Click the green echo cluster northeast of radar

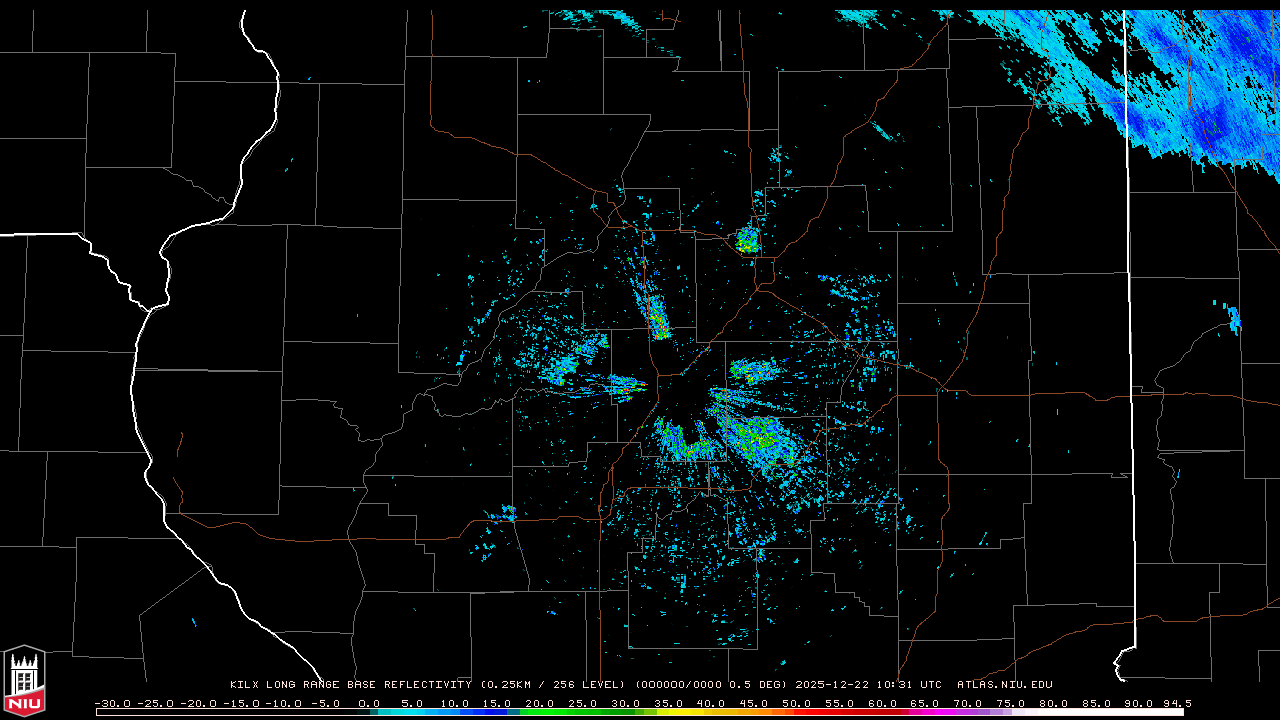[747, 240]
